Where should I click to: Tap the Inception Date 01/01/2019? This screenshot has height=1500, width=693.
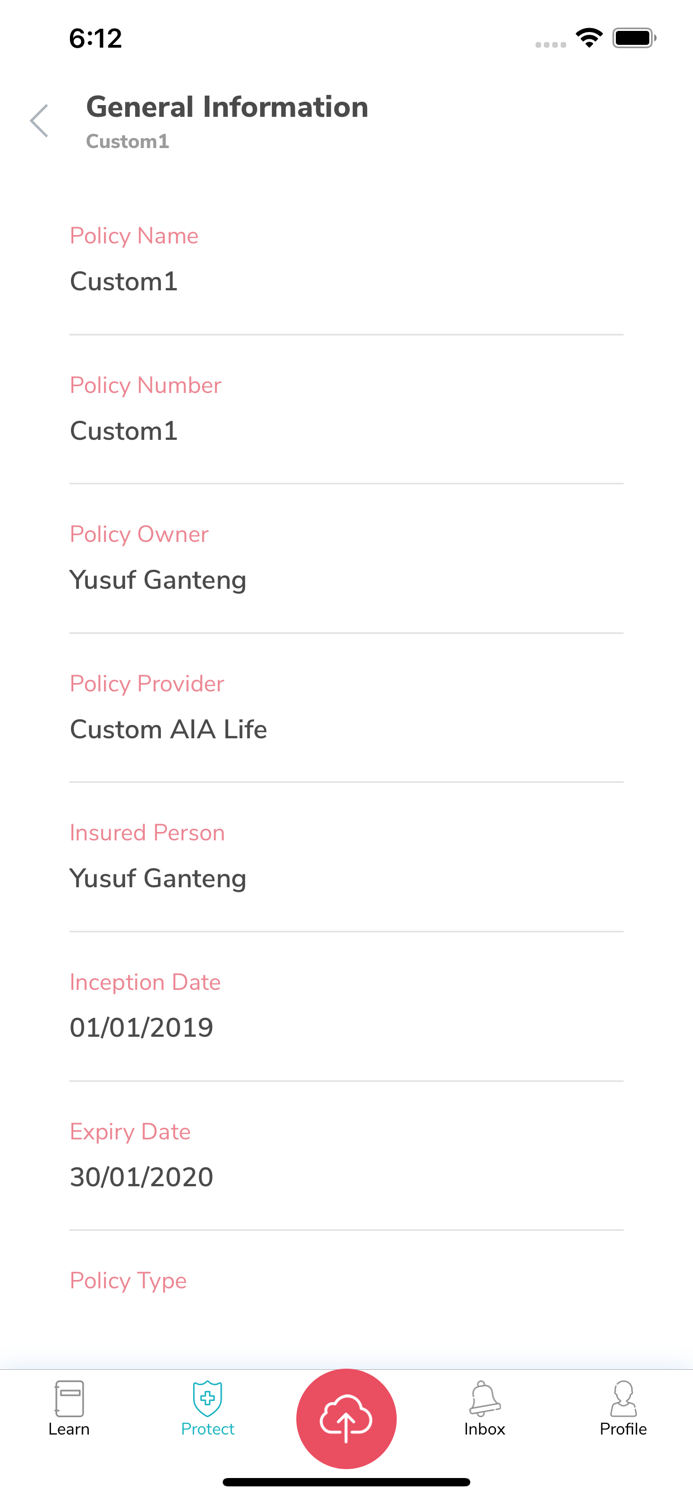[141, 1028]
